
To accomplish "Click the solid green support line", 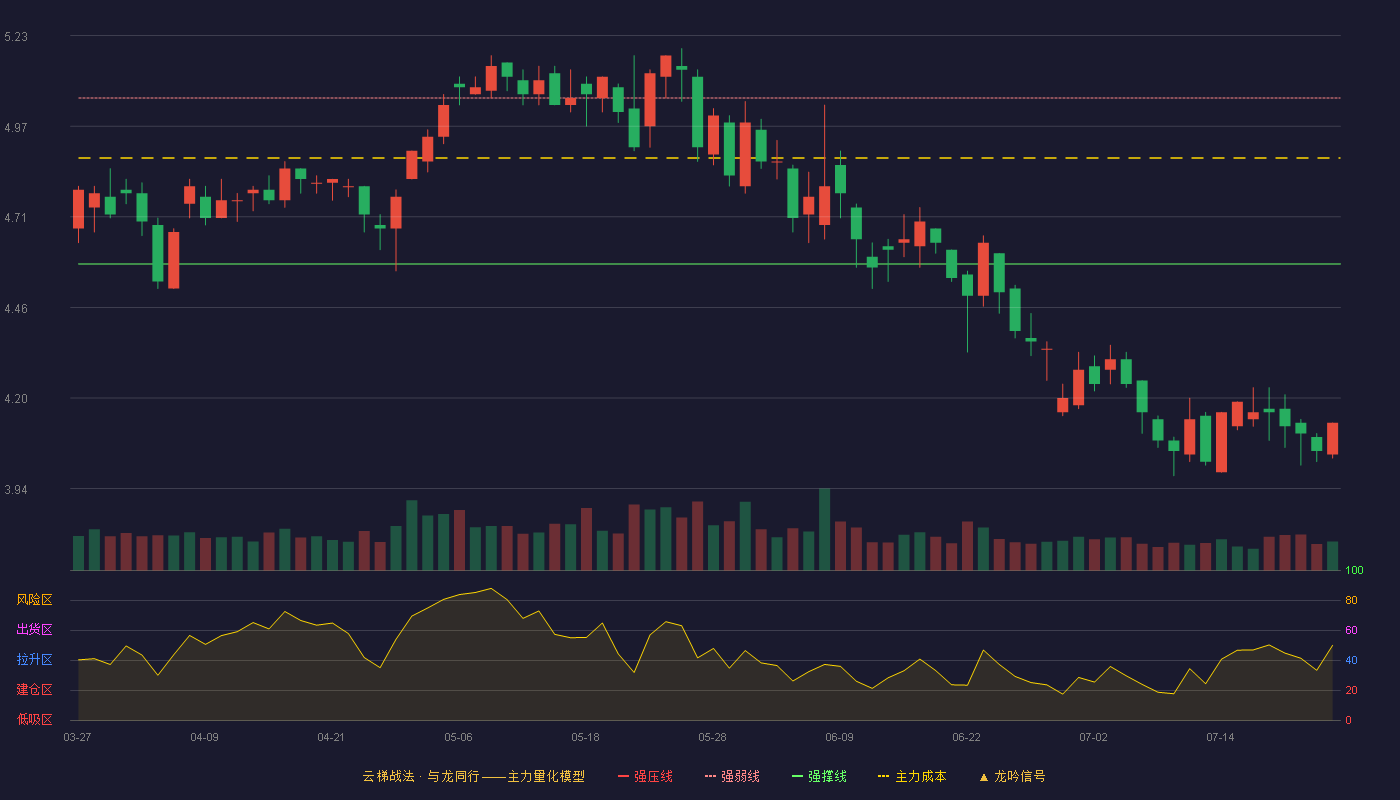I will pos(709,264).
